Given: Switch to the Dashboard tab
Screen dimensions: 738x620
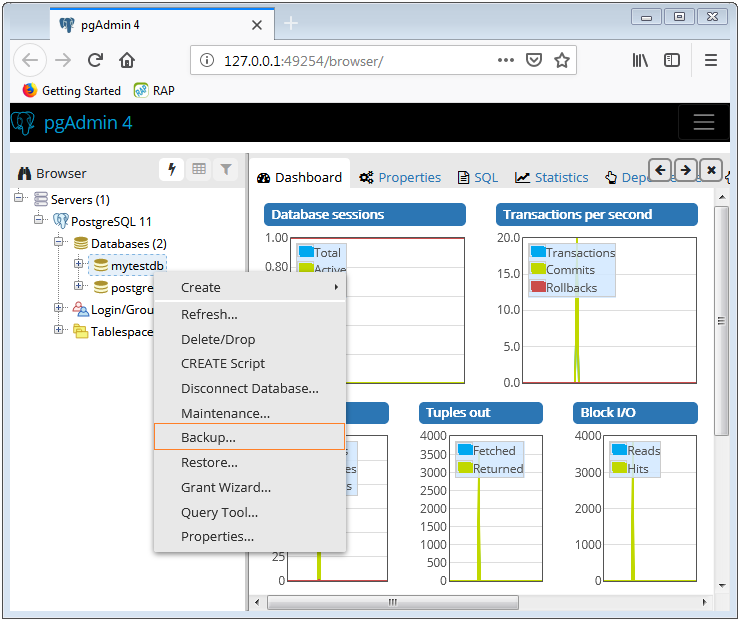Looking at the screenshot, I should (299, 177).
